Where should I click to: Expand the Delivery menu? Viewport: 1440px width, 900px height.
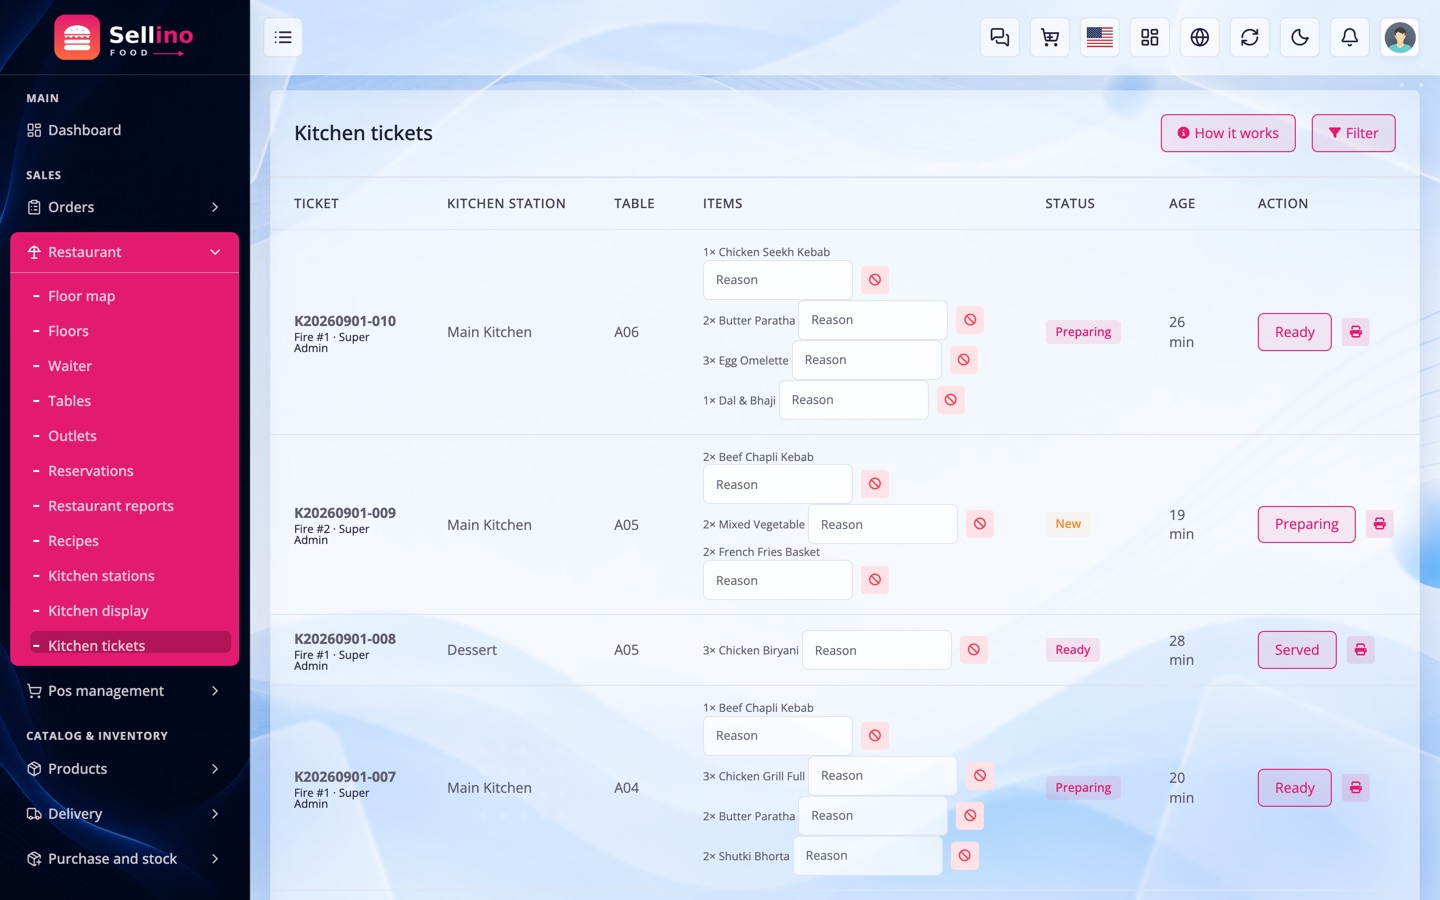[x=125, y=814]
